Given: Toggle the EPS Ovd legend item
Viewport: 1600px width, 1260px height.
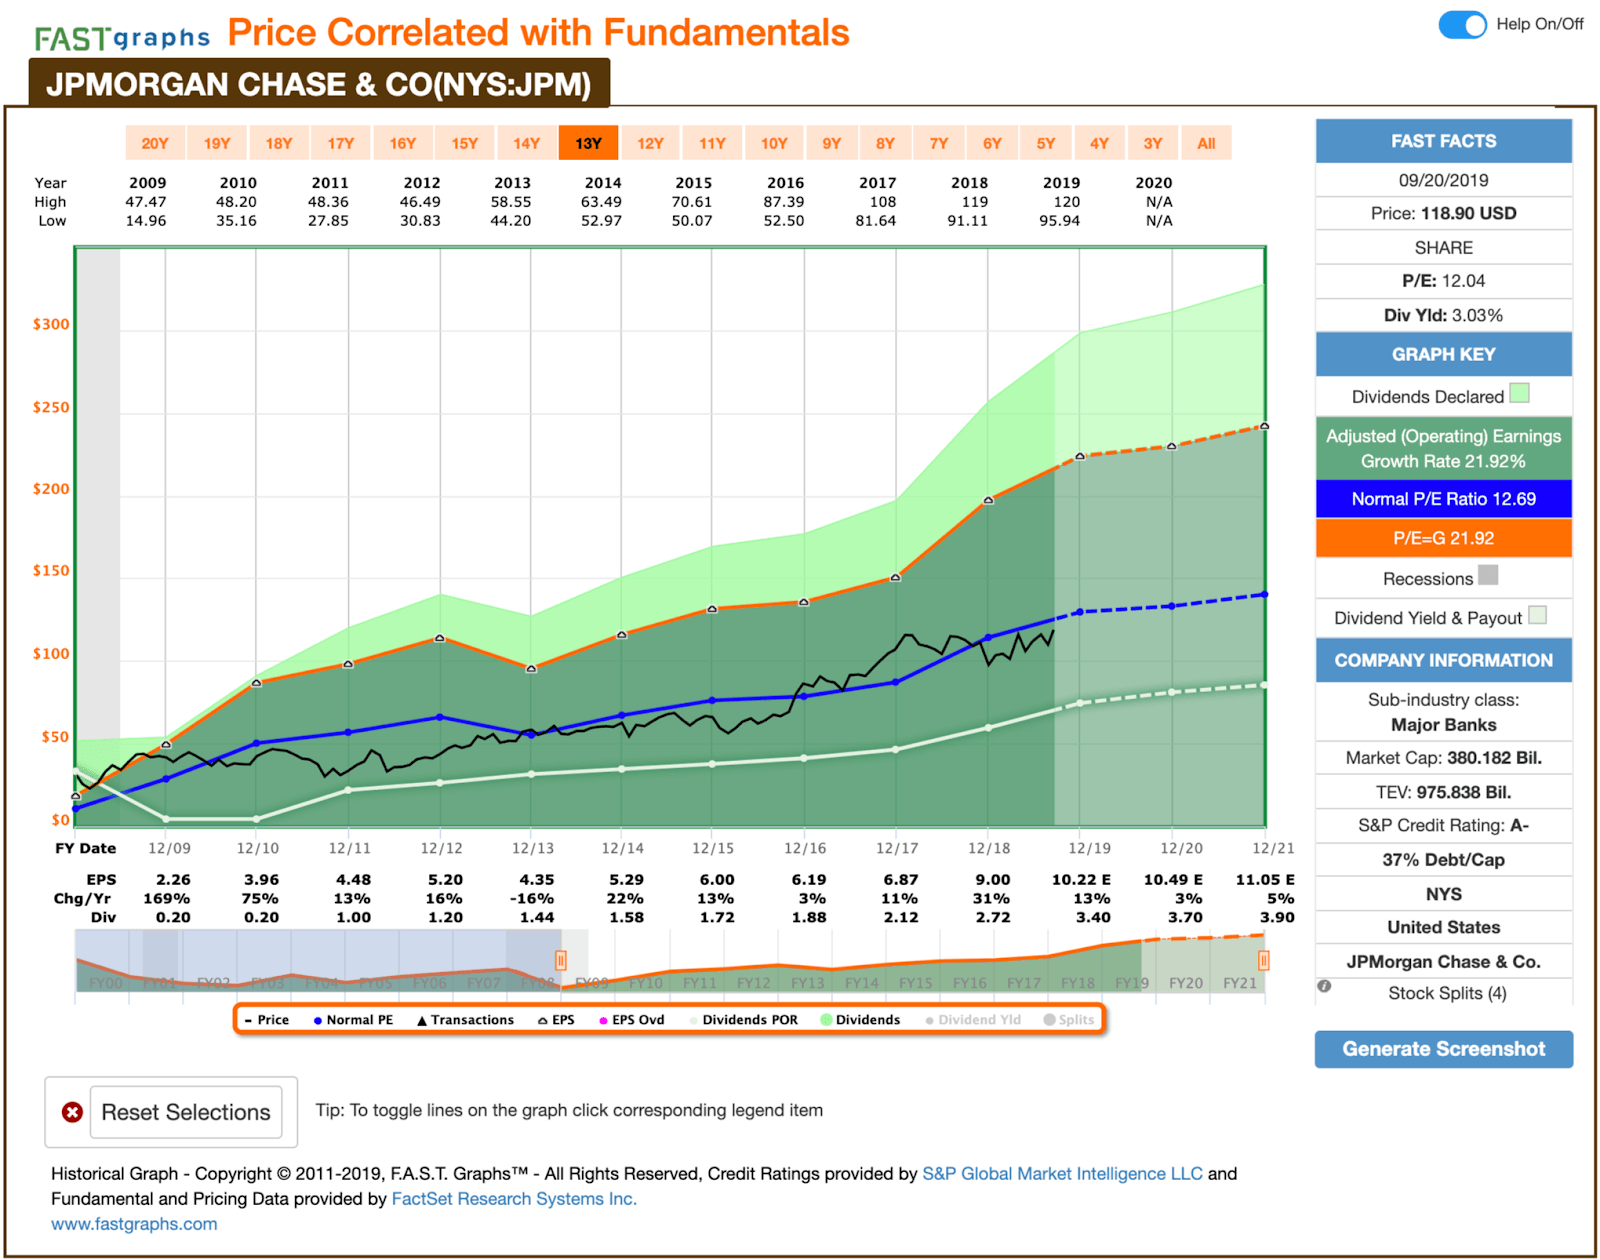Looking at the screenshot, I should coord(631,1020).
